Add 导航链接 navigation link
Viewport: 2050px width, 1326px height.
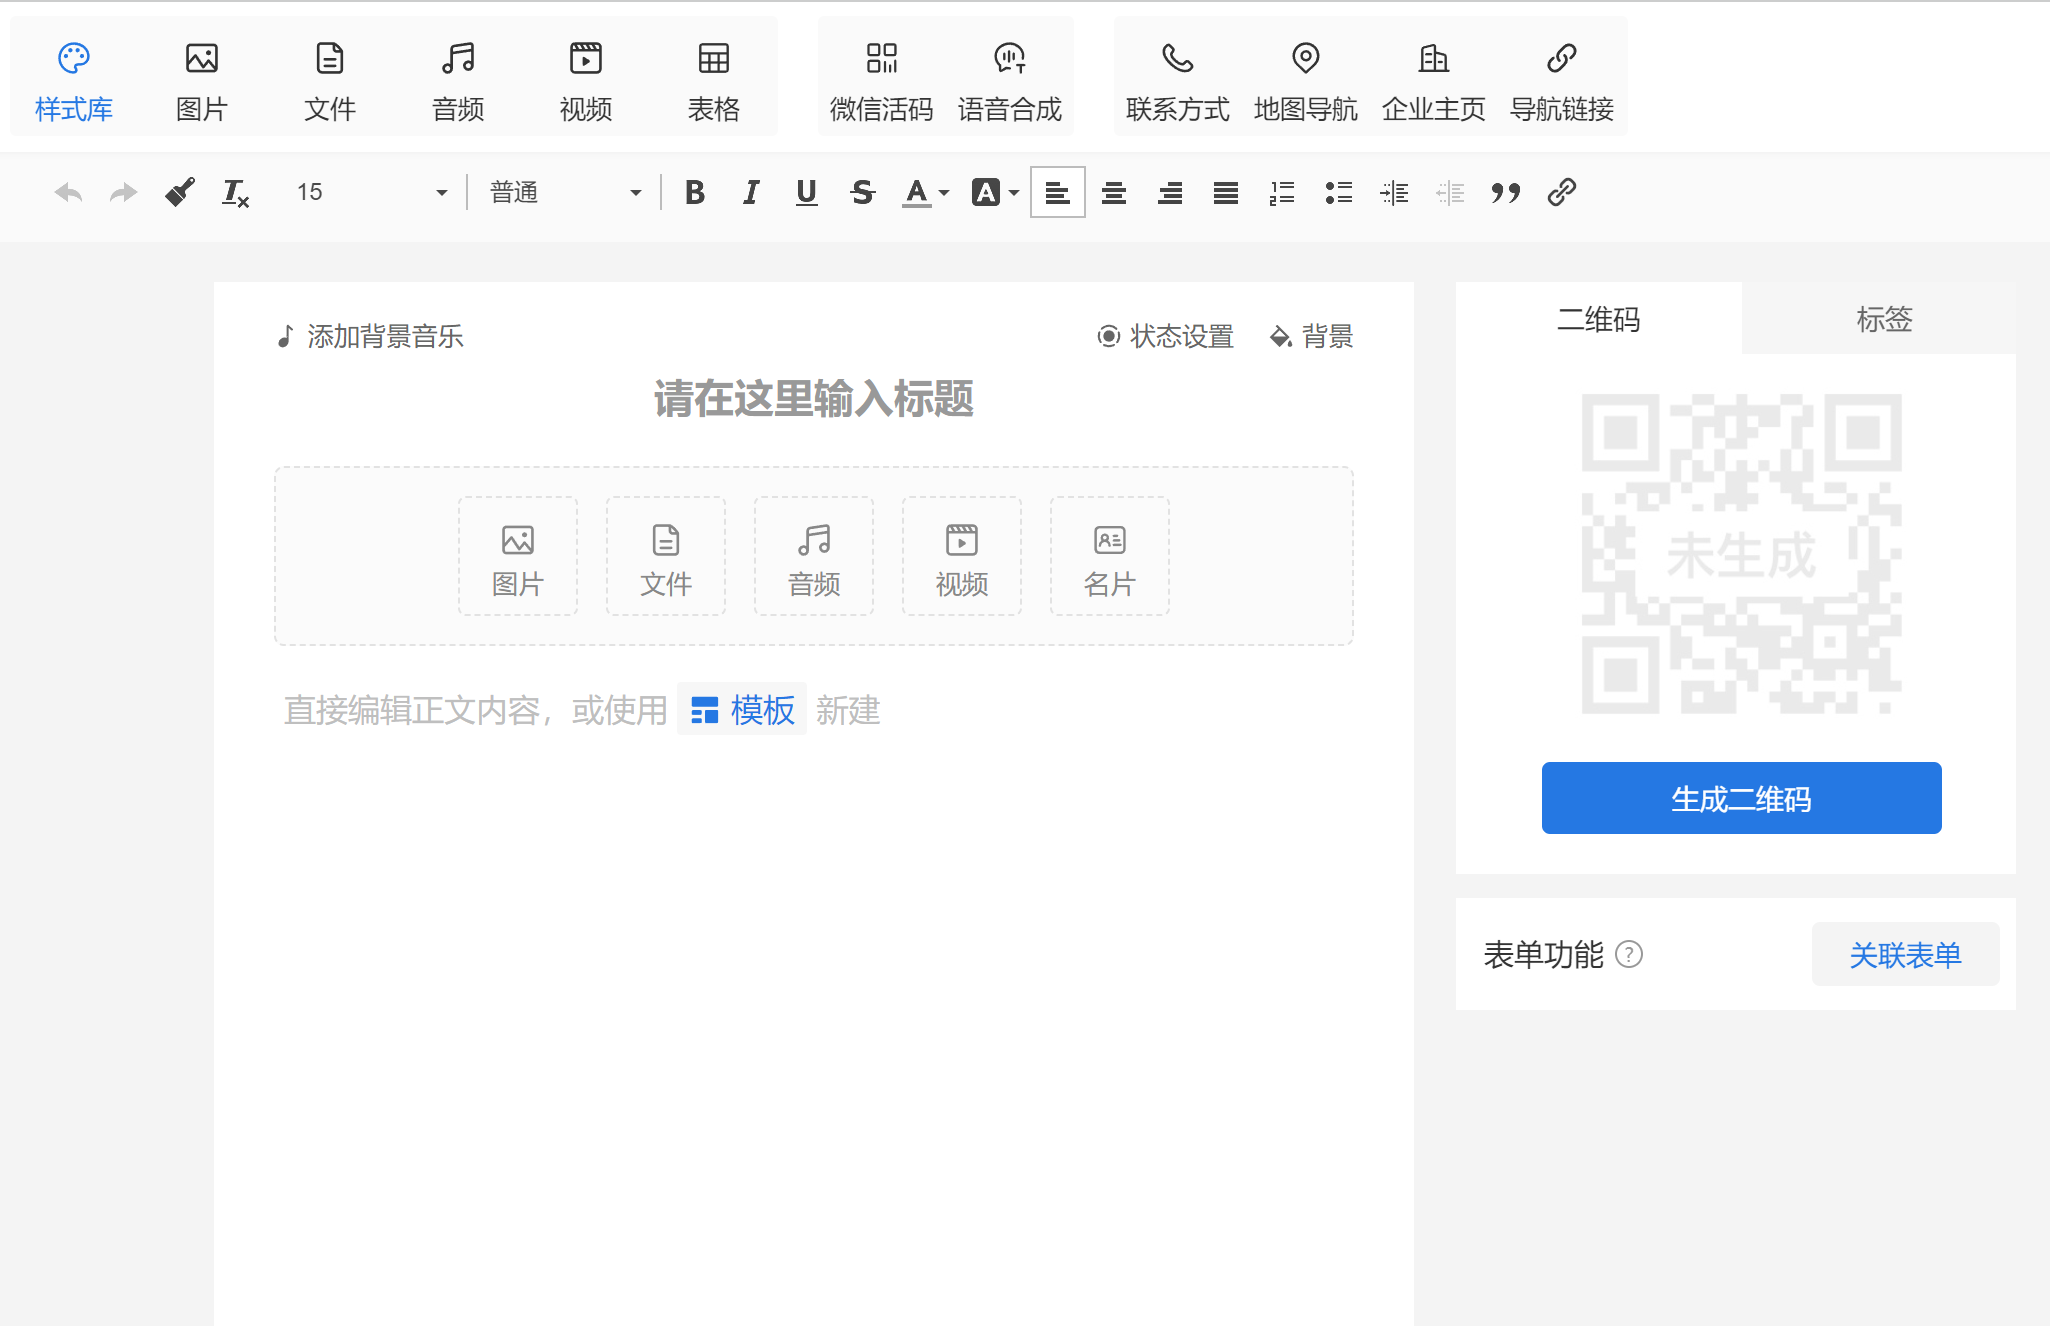1562,80
